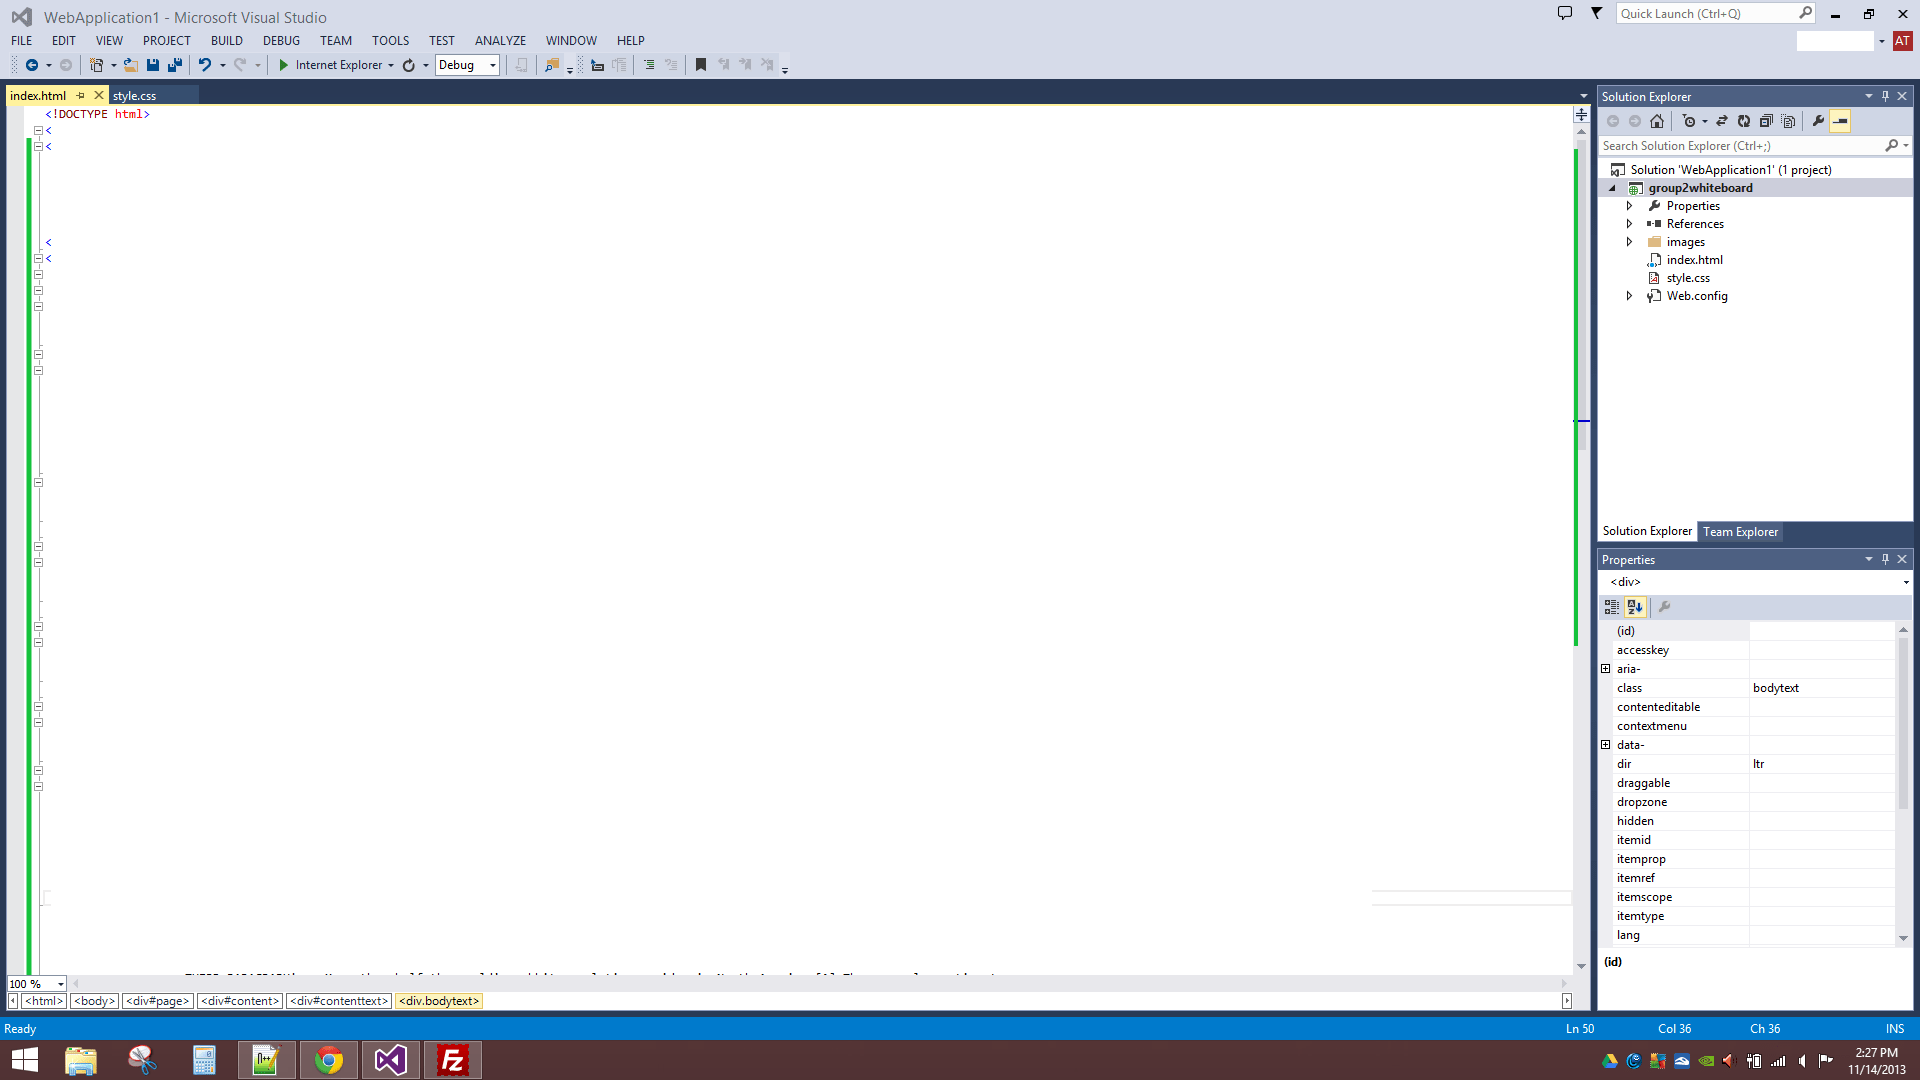Image resolution: width=1920 pixels, height=1080 pixels.
Task: Expand the images folder node
Action: point(1629,242)
